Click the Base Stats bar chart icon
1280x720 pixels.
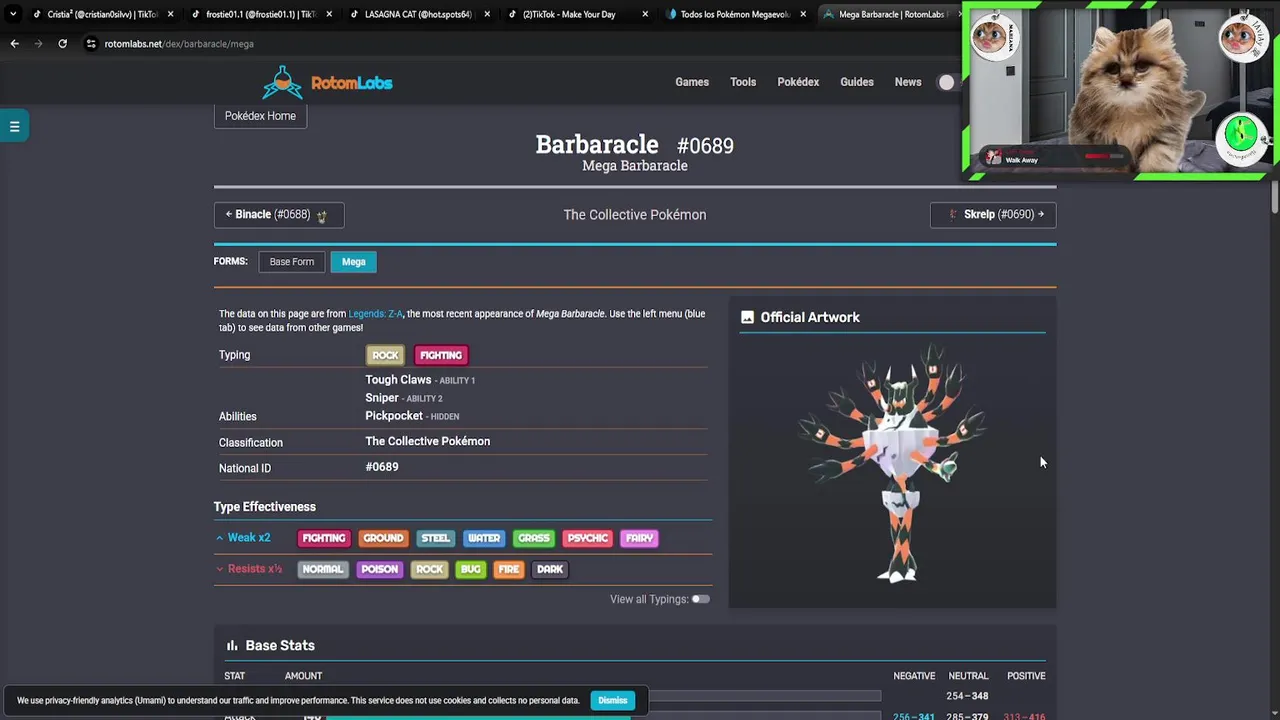tap(232, 646)
